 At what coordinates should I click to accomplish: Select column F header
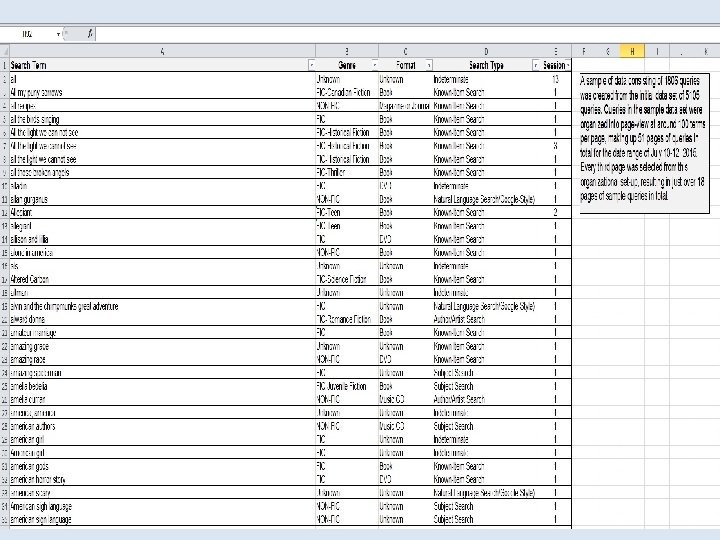pos(584,51)
